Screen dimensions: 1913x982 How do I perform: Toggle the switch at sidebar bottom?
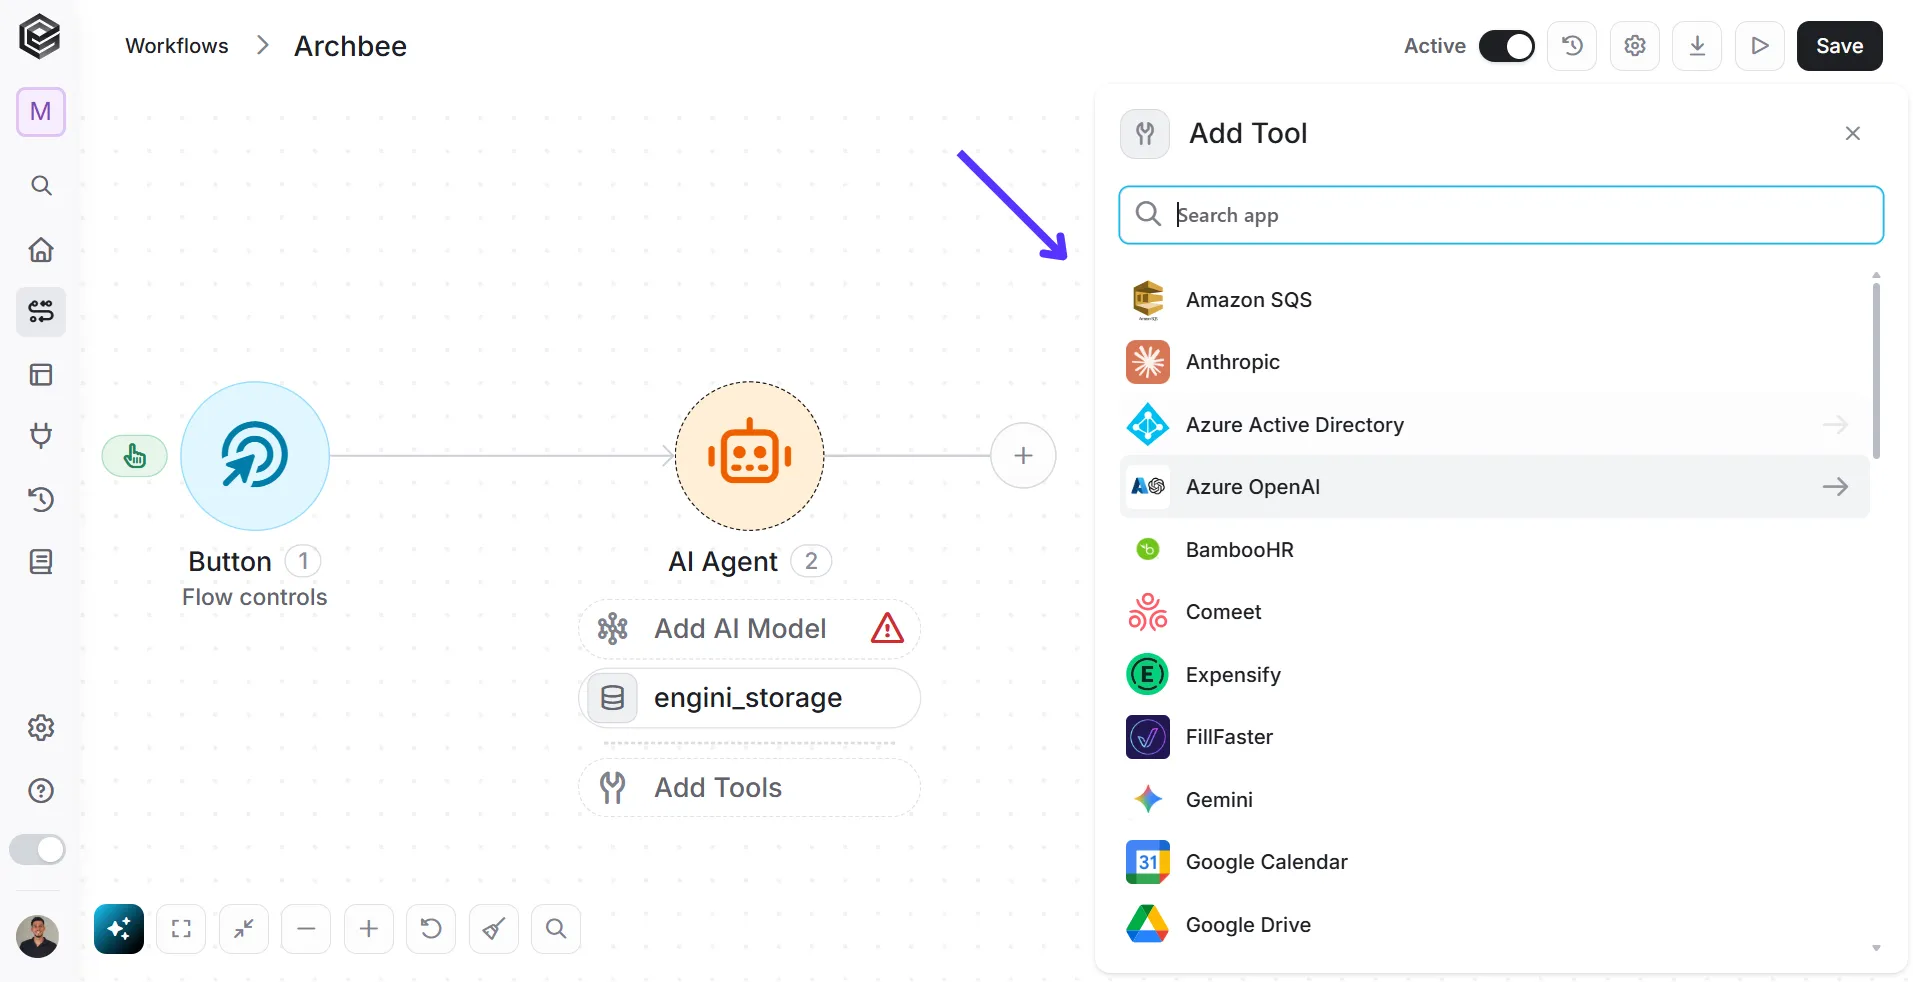[x=37, y=850]
